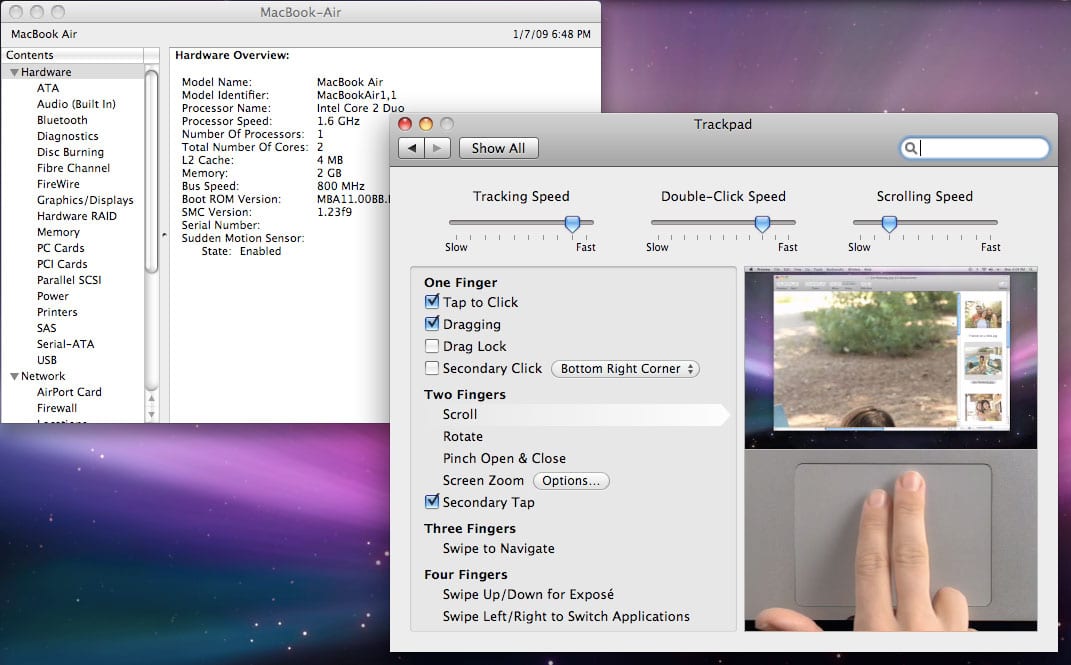Image resolution: width=1071 pixels, height=665 pixels.
Task: Select PCI Cards in sidebar
Action: 62,264
